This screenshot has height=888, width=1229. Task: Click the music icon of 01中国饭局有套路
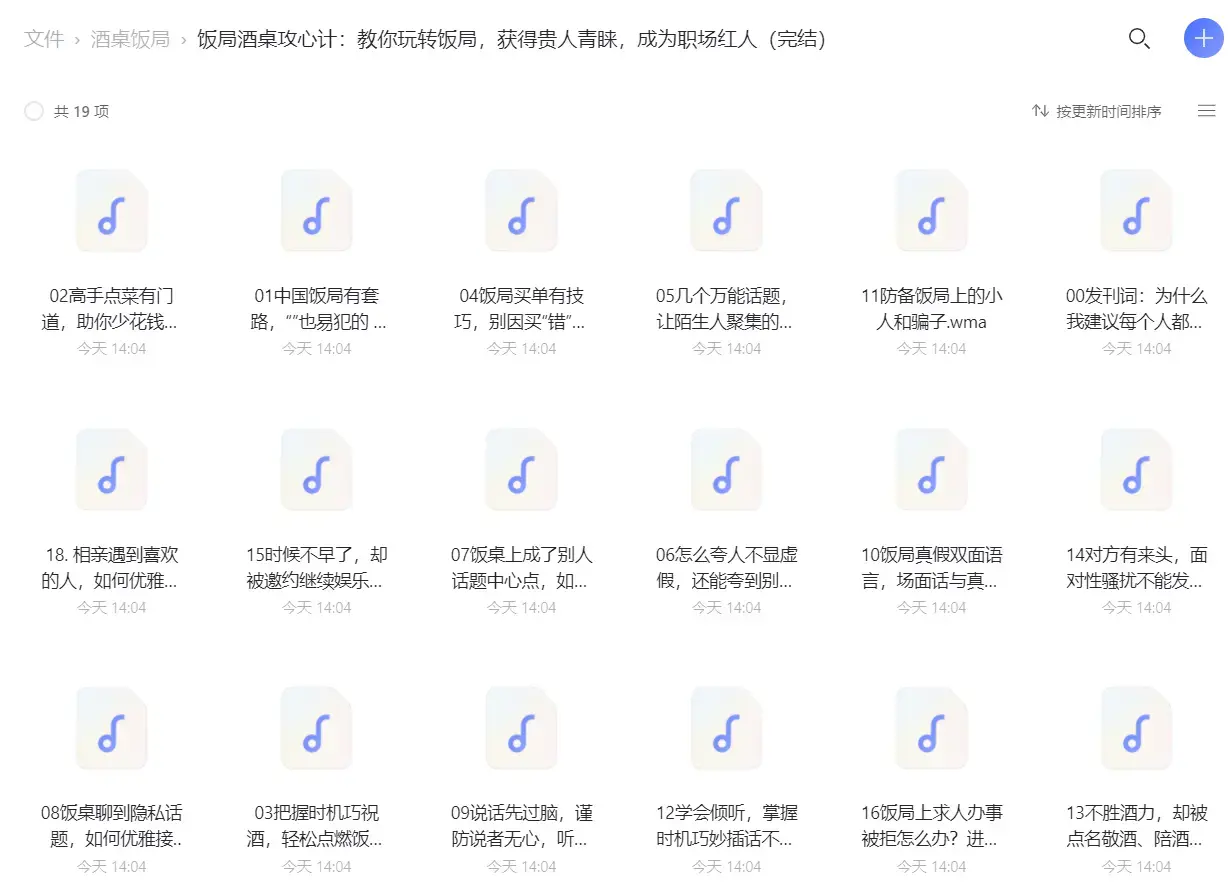coord(316,211)
